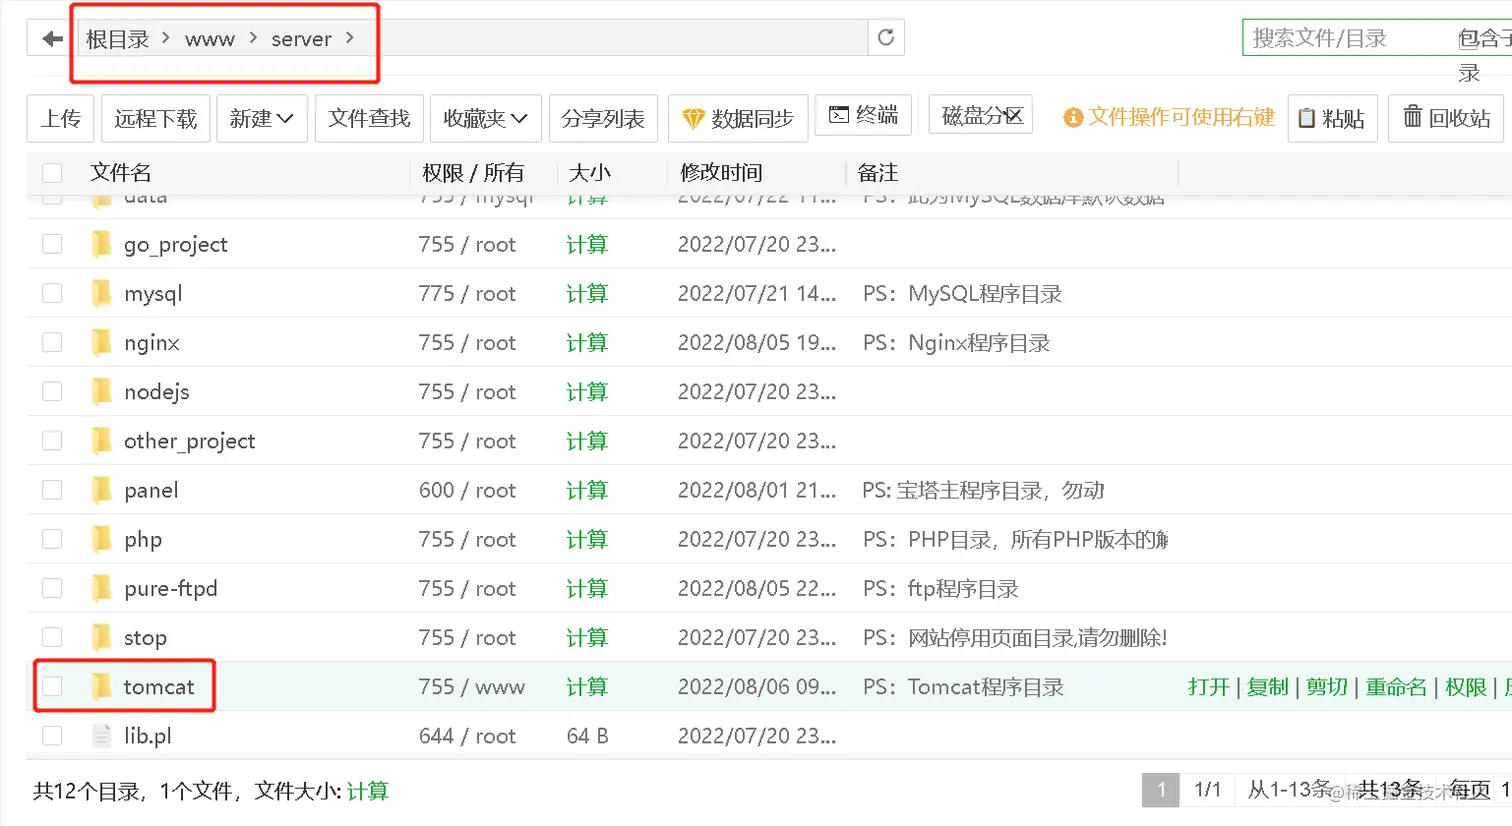1512x826 pixels.
Task: Open 文件查找 file search
Action: coord(370,119)
